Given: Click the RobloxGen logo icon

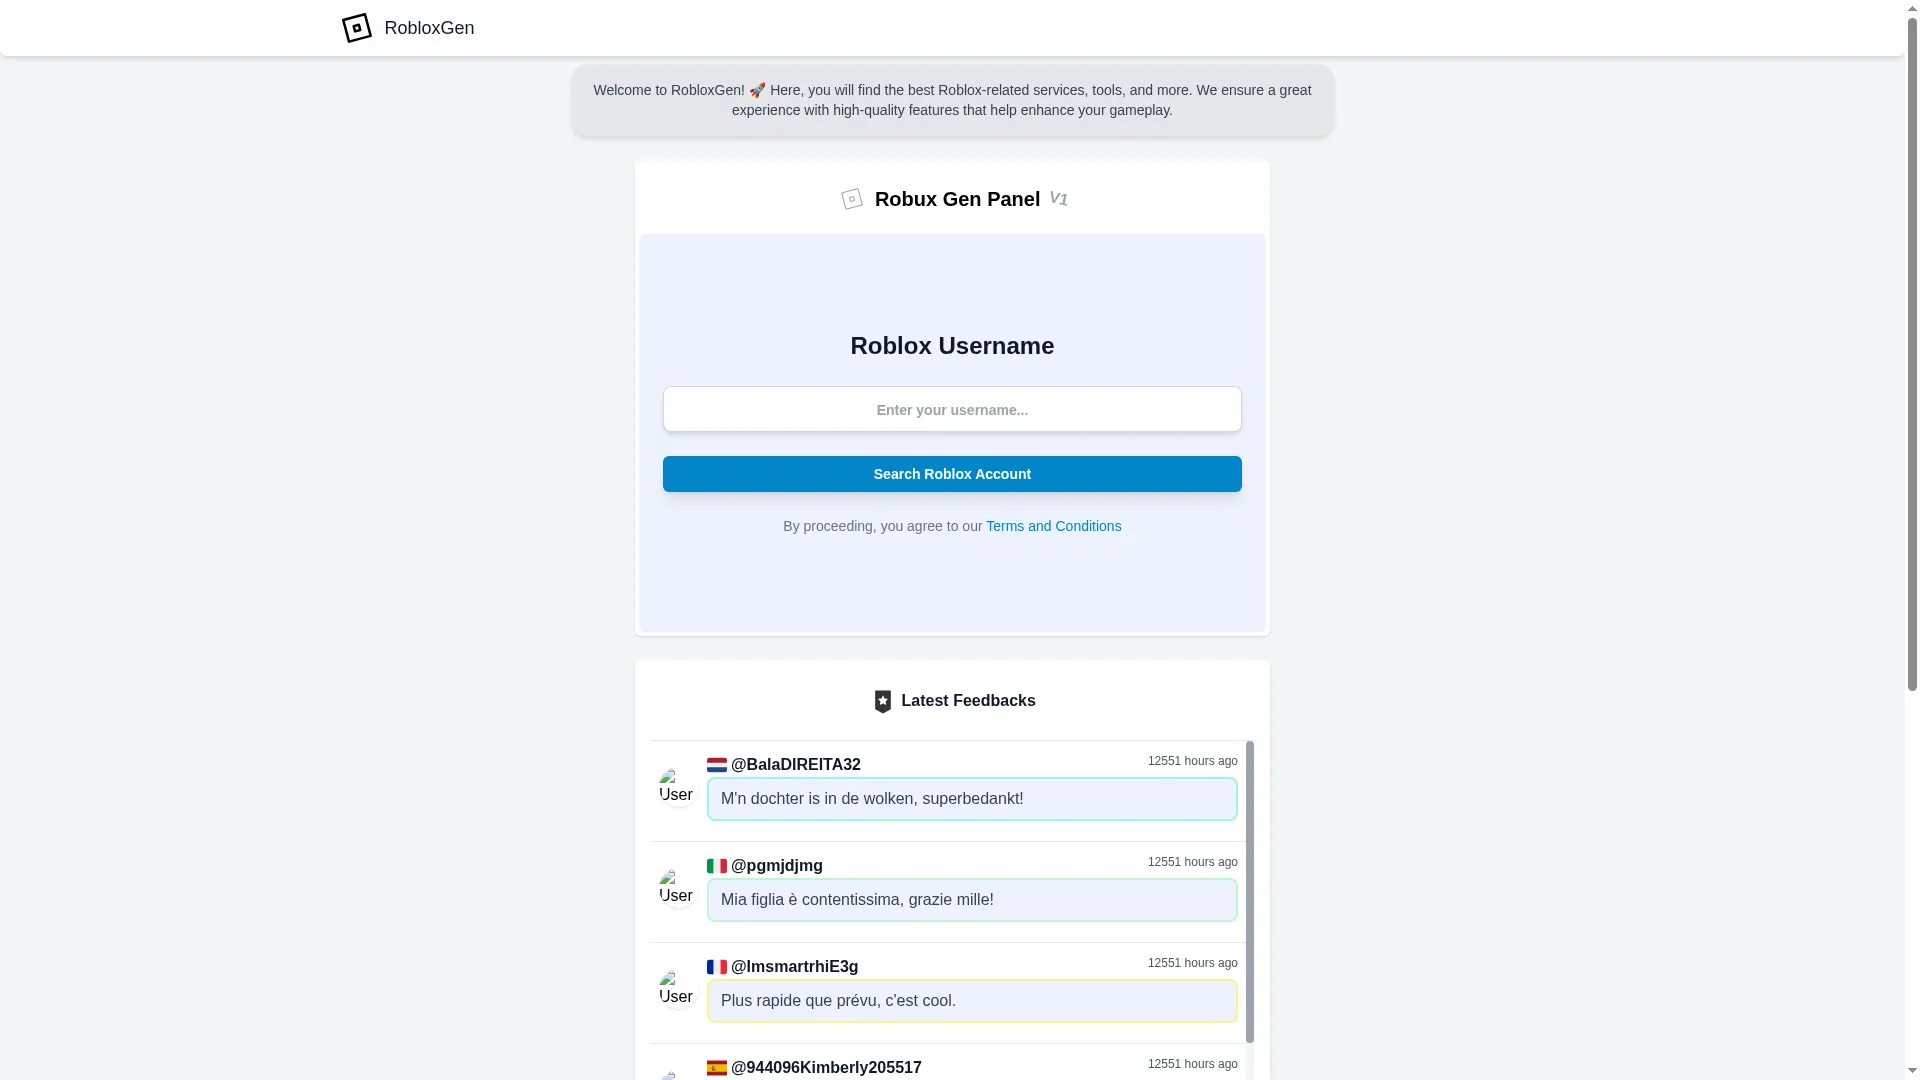Looking at the screenshot, I should pos(356,28).
